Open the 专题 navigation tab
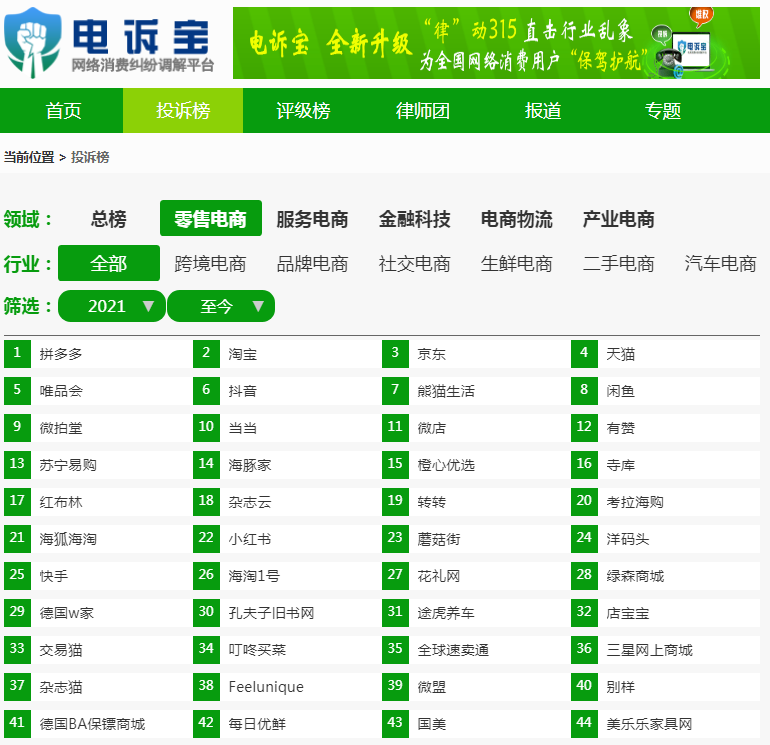The width and height of the screenshot is (770, 745). click(663, 110)
